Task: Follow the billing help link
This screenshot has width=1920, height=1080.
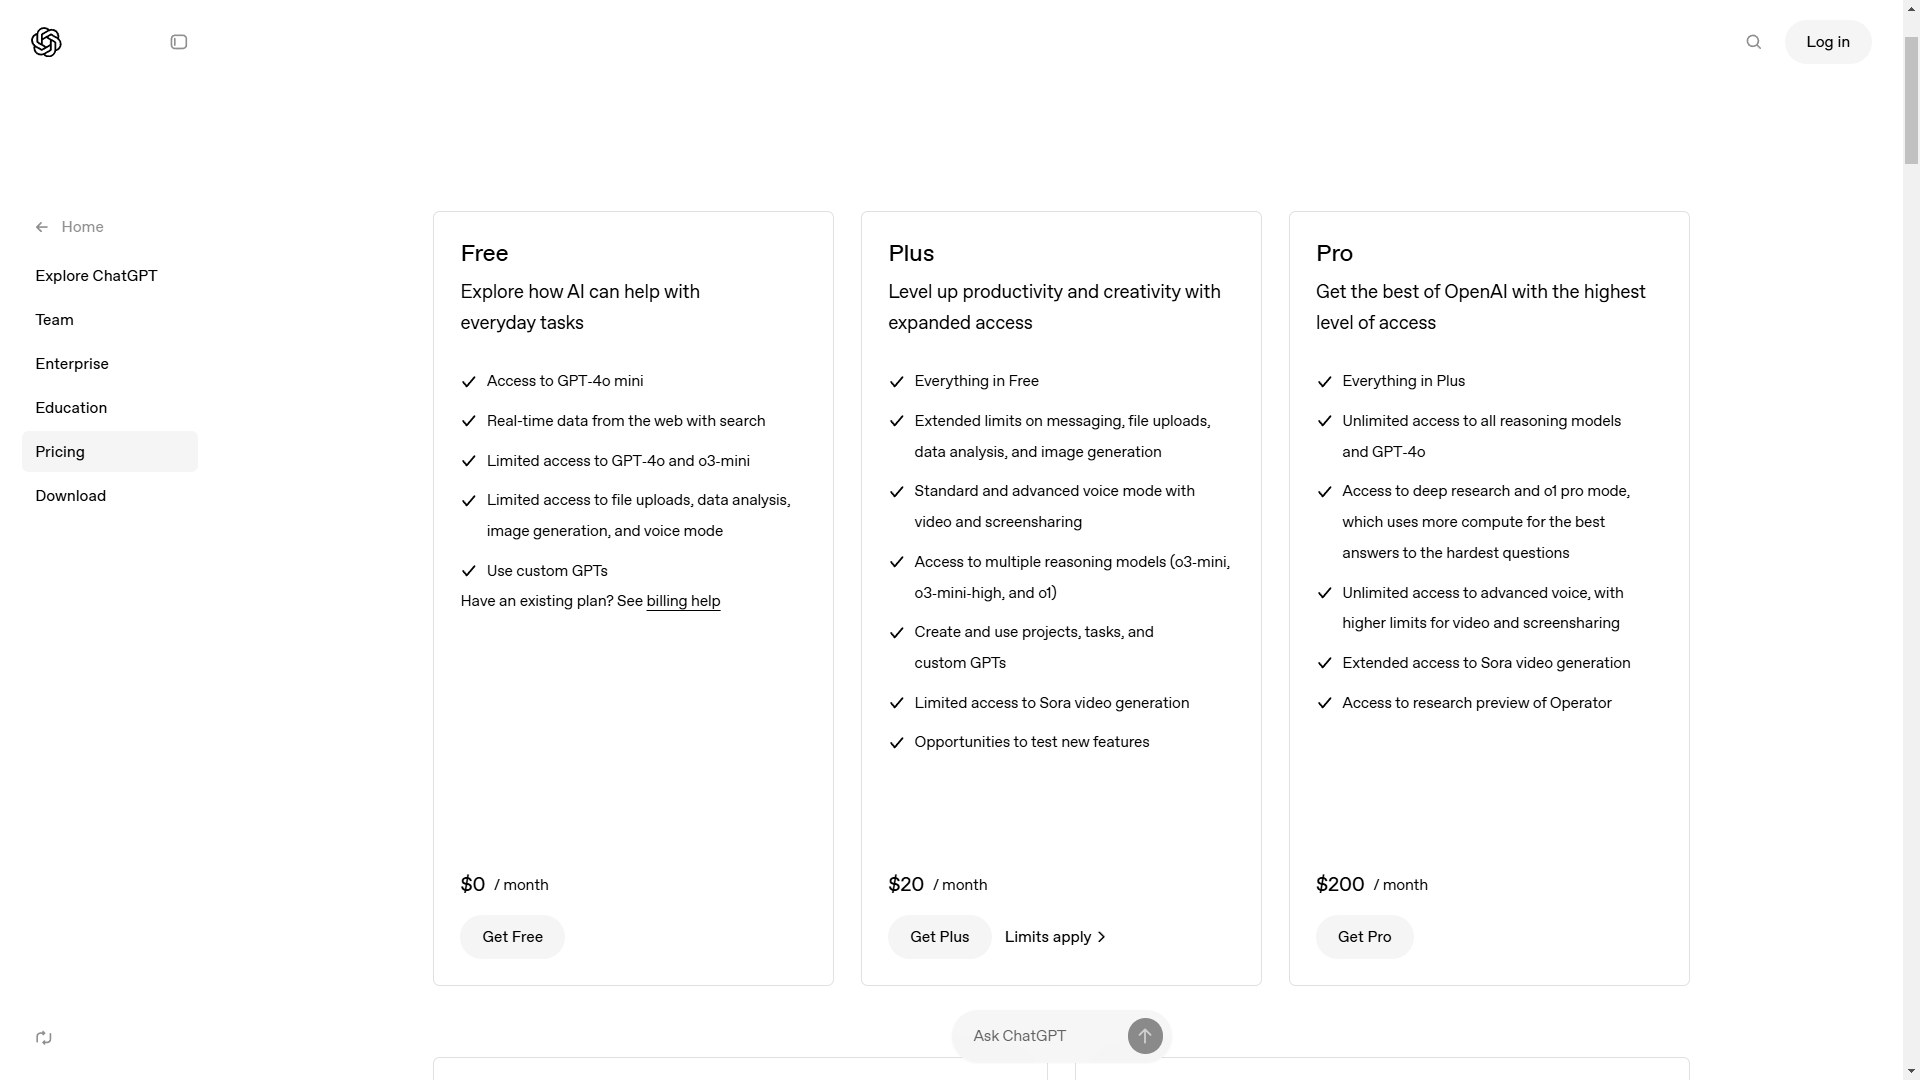Action: [683, 601]
